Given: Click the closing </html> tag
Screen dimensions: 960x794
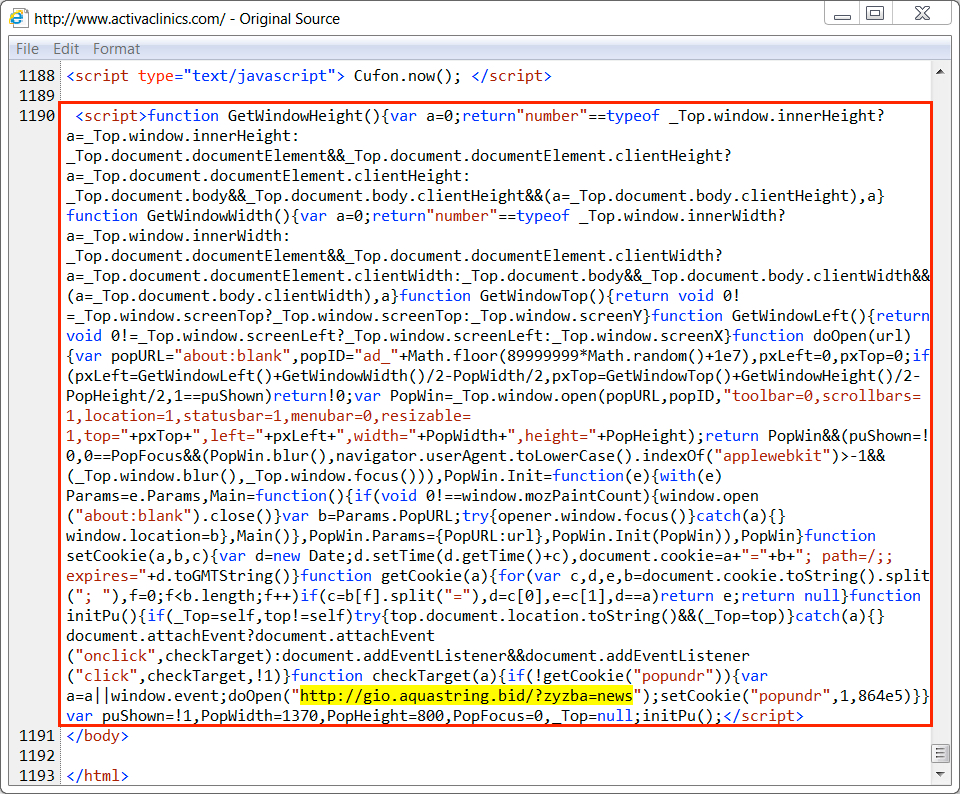Looking at the screenshot, I should pyautogui.click(x=97, y=776).
